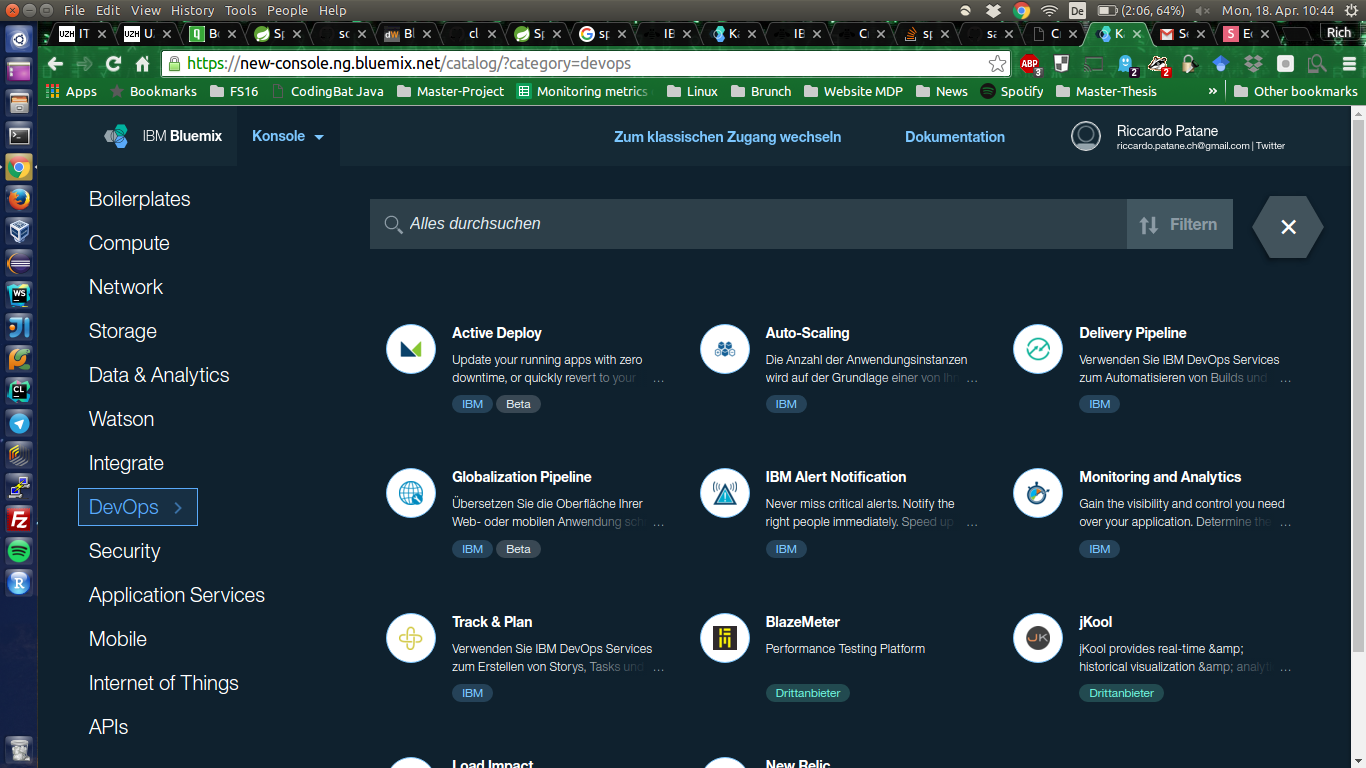Viewport: 1366px width, 768px height.
Task: Open the Auto-Scaling service icon
Action: tap(725, 349)
